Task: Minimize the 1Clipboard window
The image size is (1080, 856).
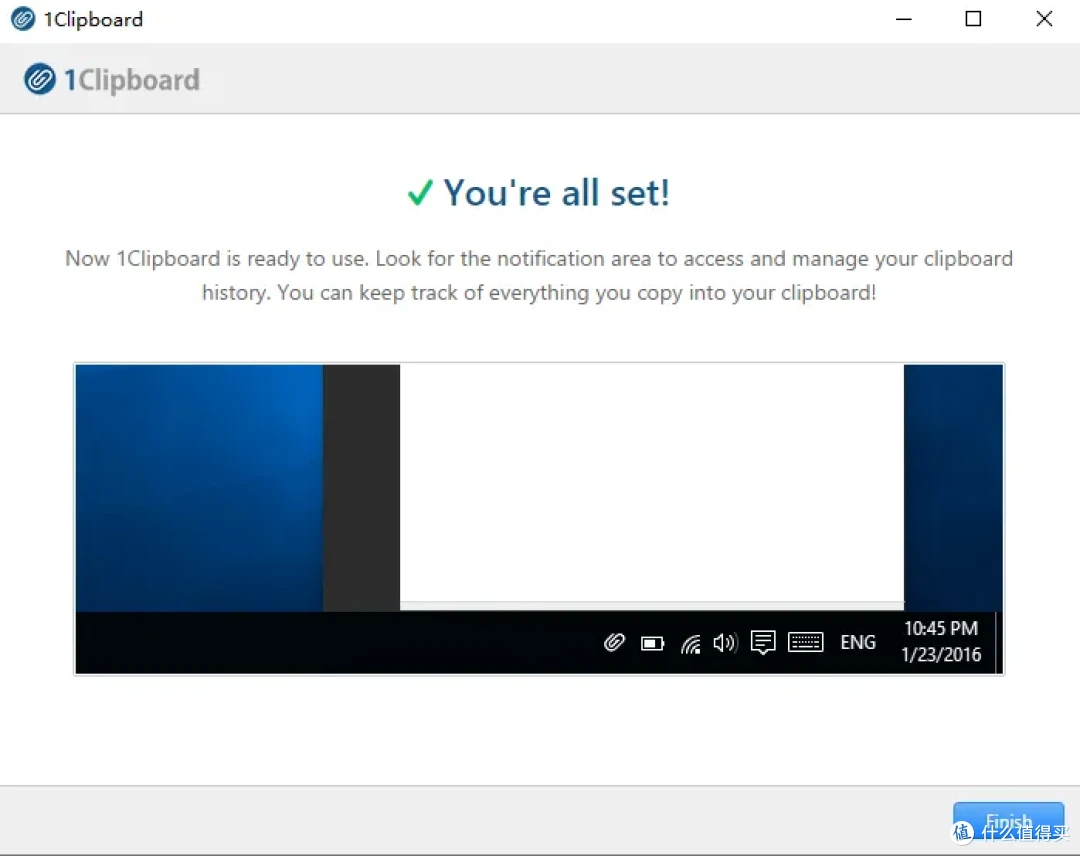Action: [x=904, y=19]
